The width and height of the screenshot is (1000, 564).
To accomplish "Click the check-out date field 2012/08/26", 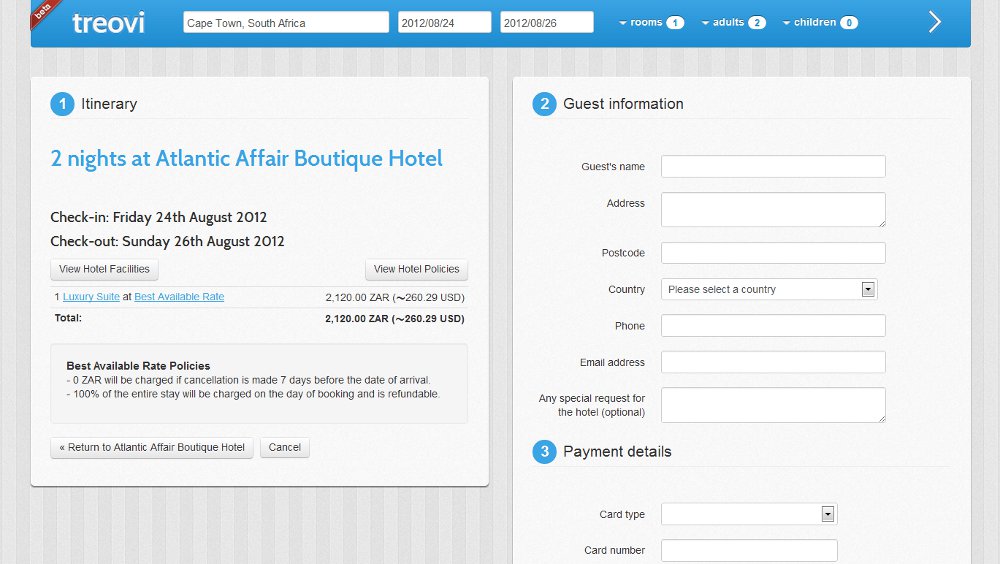I will [547, 22].
